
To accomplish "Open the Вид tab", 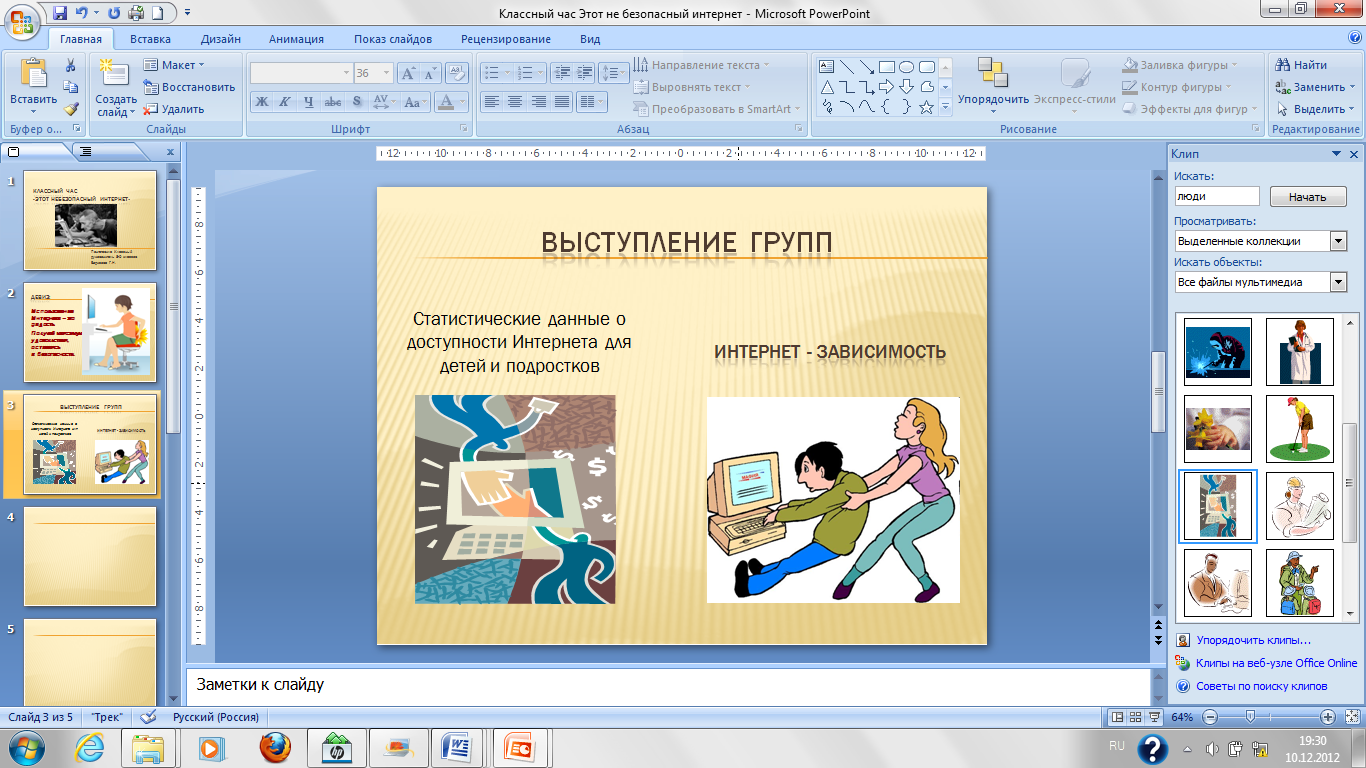I will click(590, 39).
